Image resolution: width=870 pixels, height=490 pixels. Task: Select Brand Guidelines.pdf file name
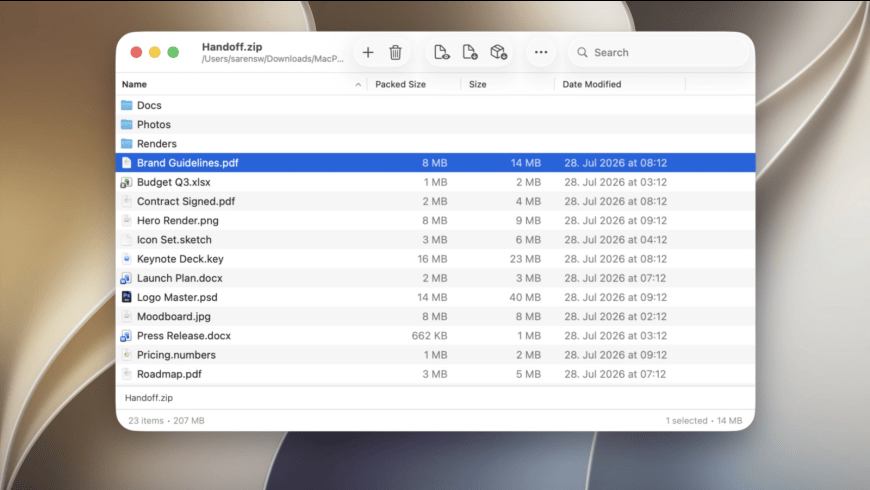point(188,163)
